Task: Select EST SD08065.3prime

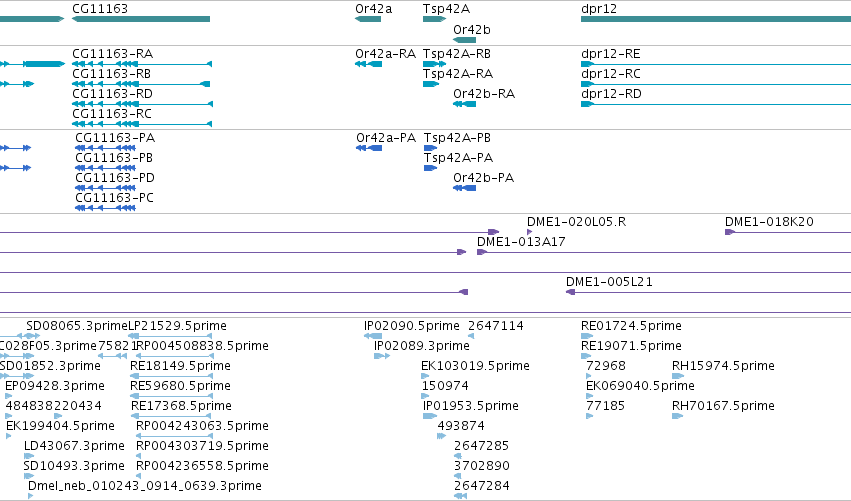Action: (x=77, y=326)
